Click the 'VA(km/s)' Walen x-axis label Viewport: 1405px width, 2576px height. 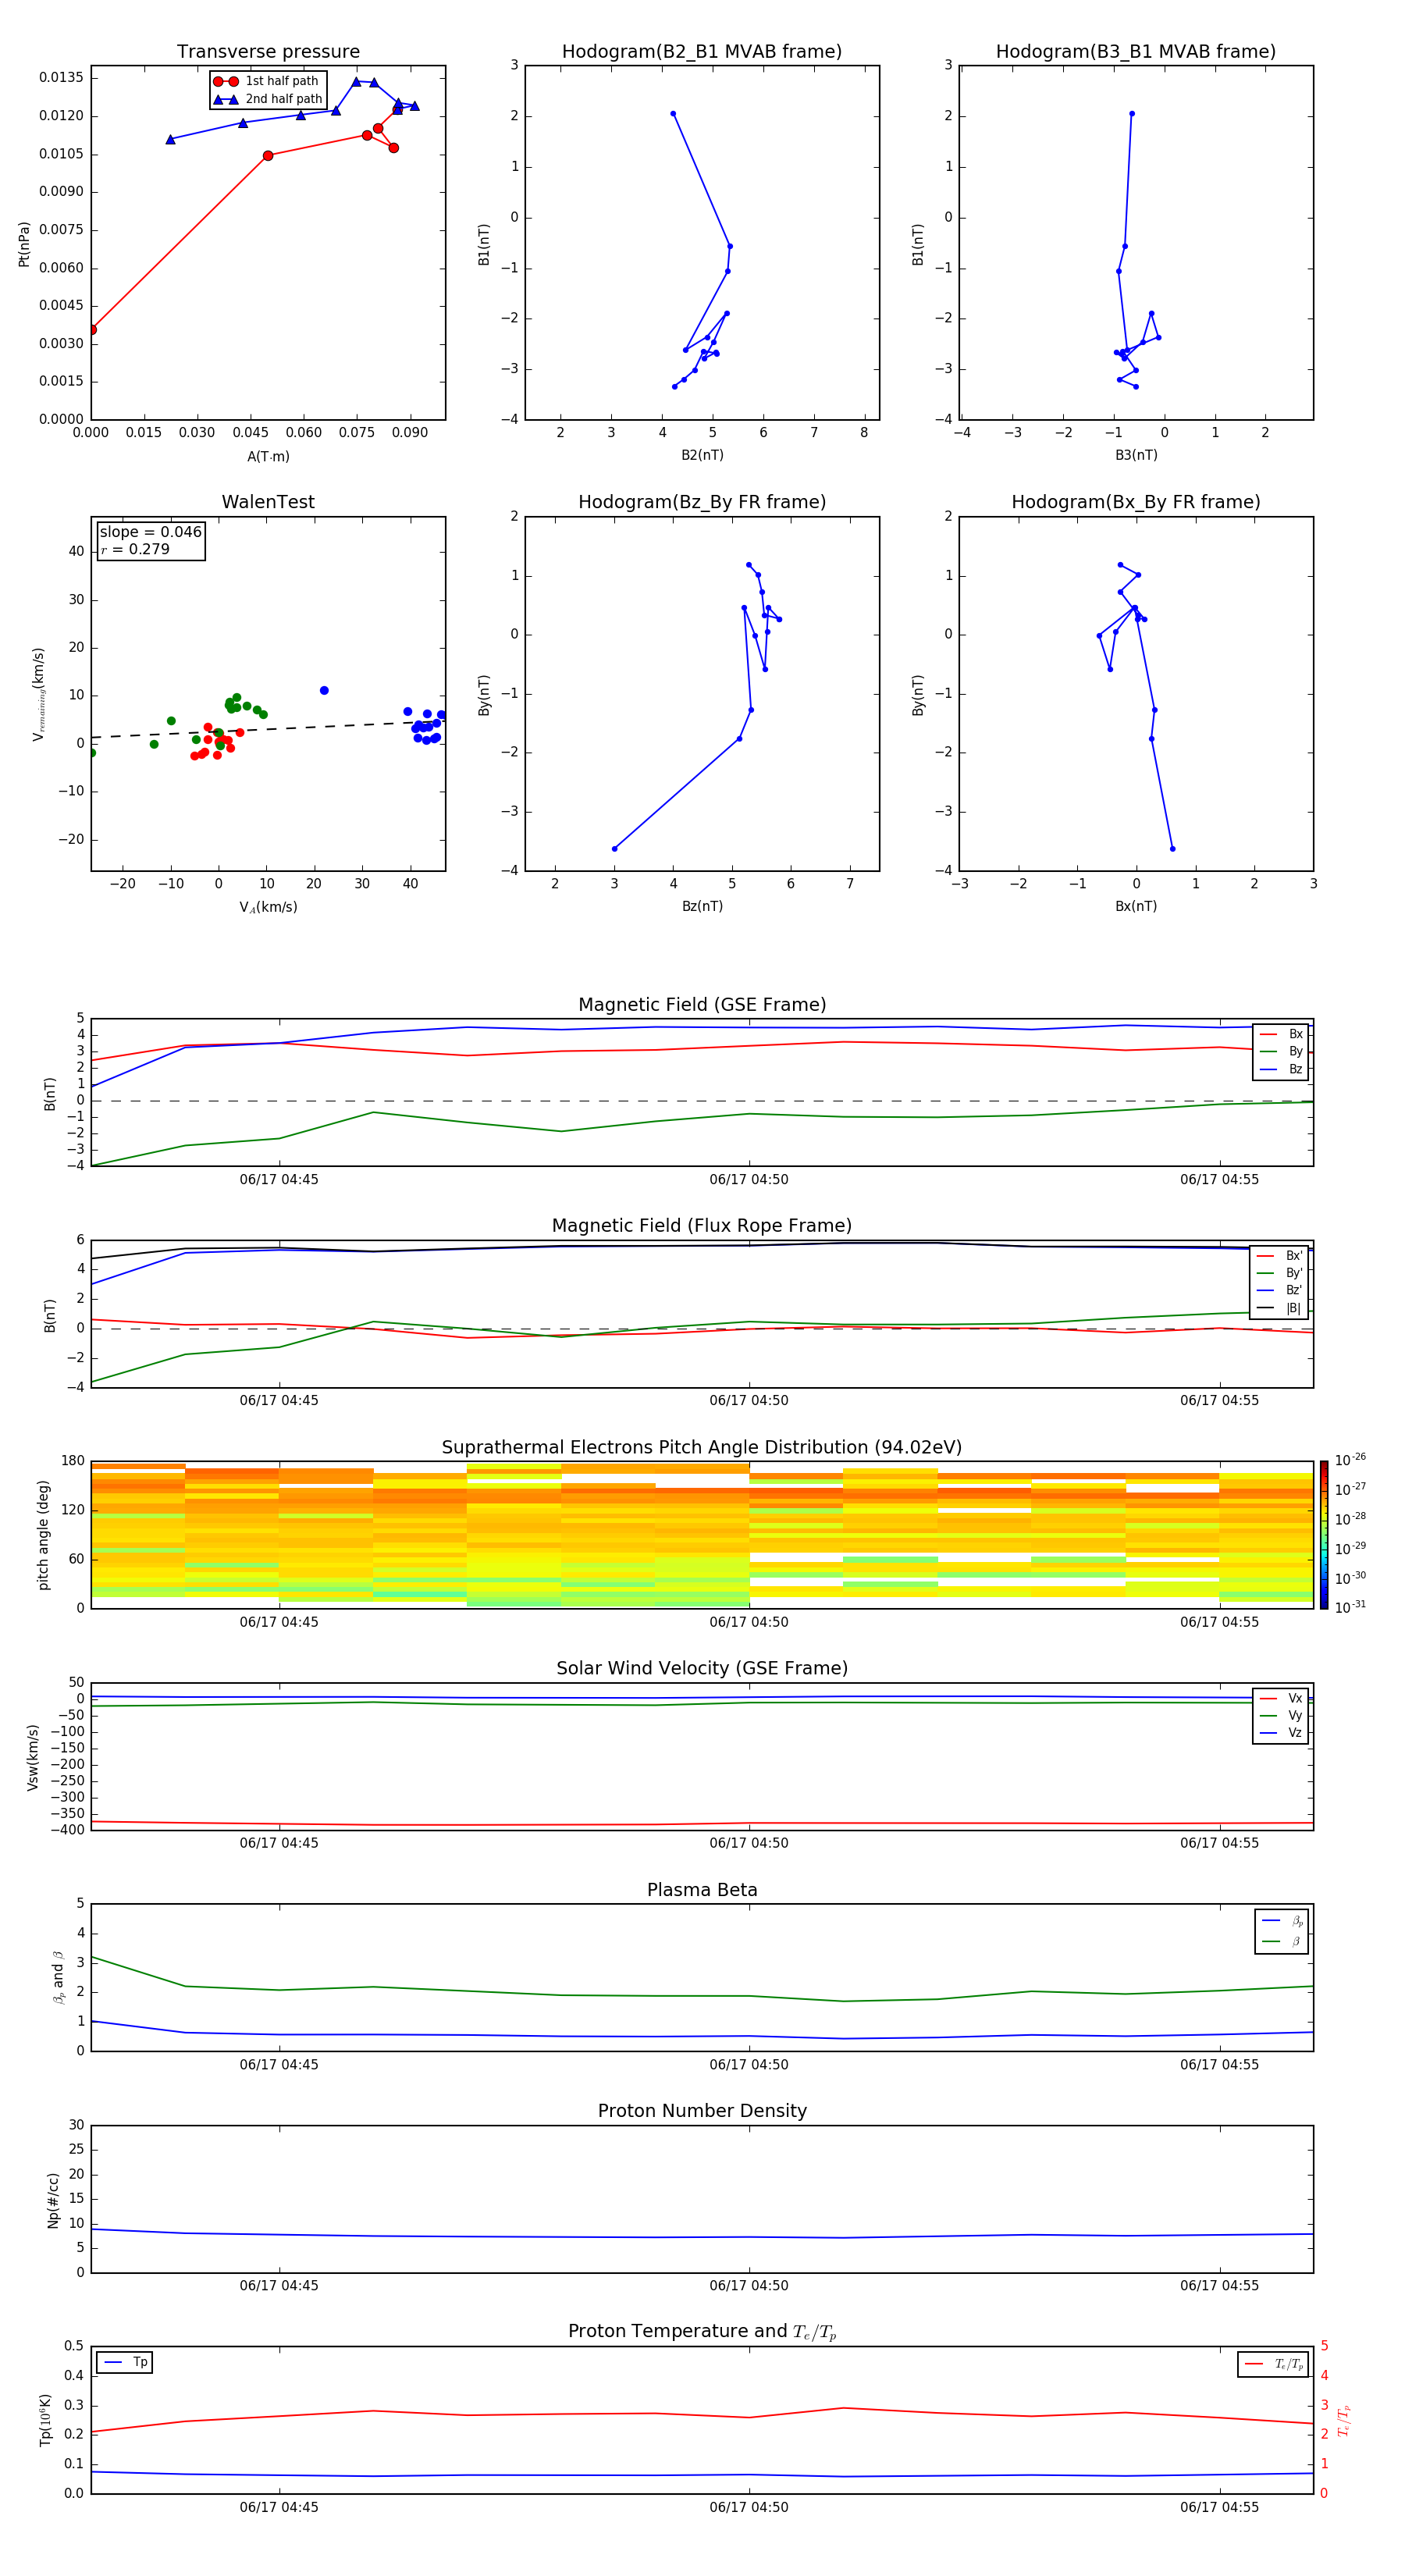(x=268, y=907)
